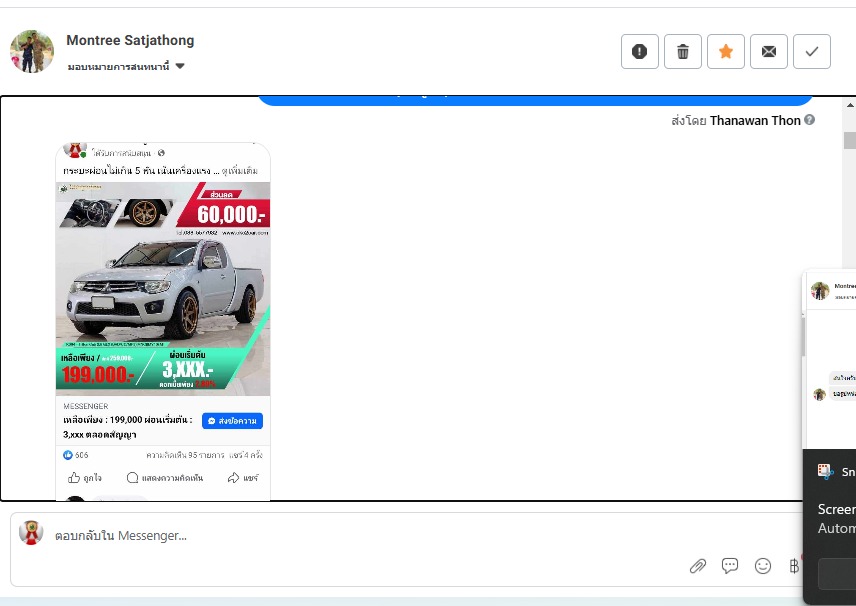This screenshot has height=606, width=856.
Task: Attach a file with the paperclip icon
Action: 698,566
